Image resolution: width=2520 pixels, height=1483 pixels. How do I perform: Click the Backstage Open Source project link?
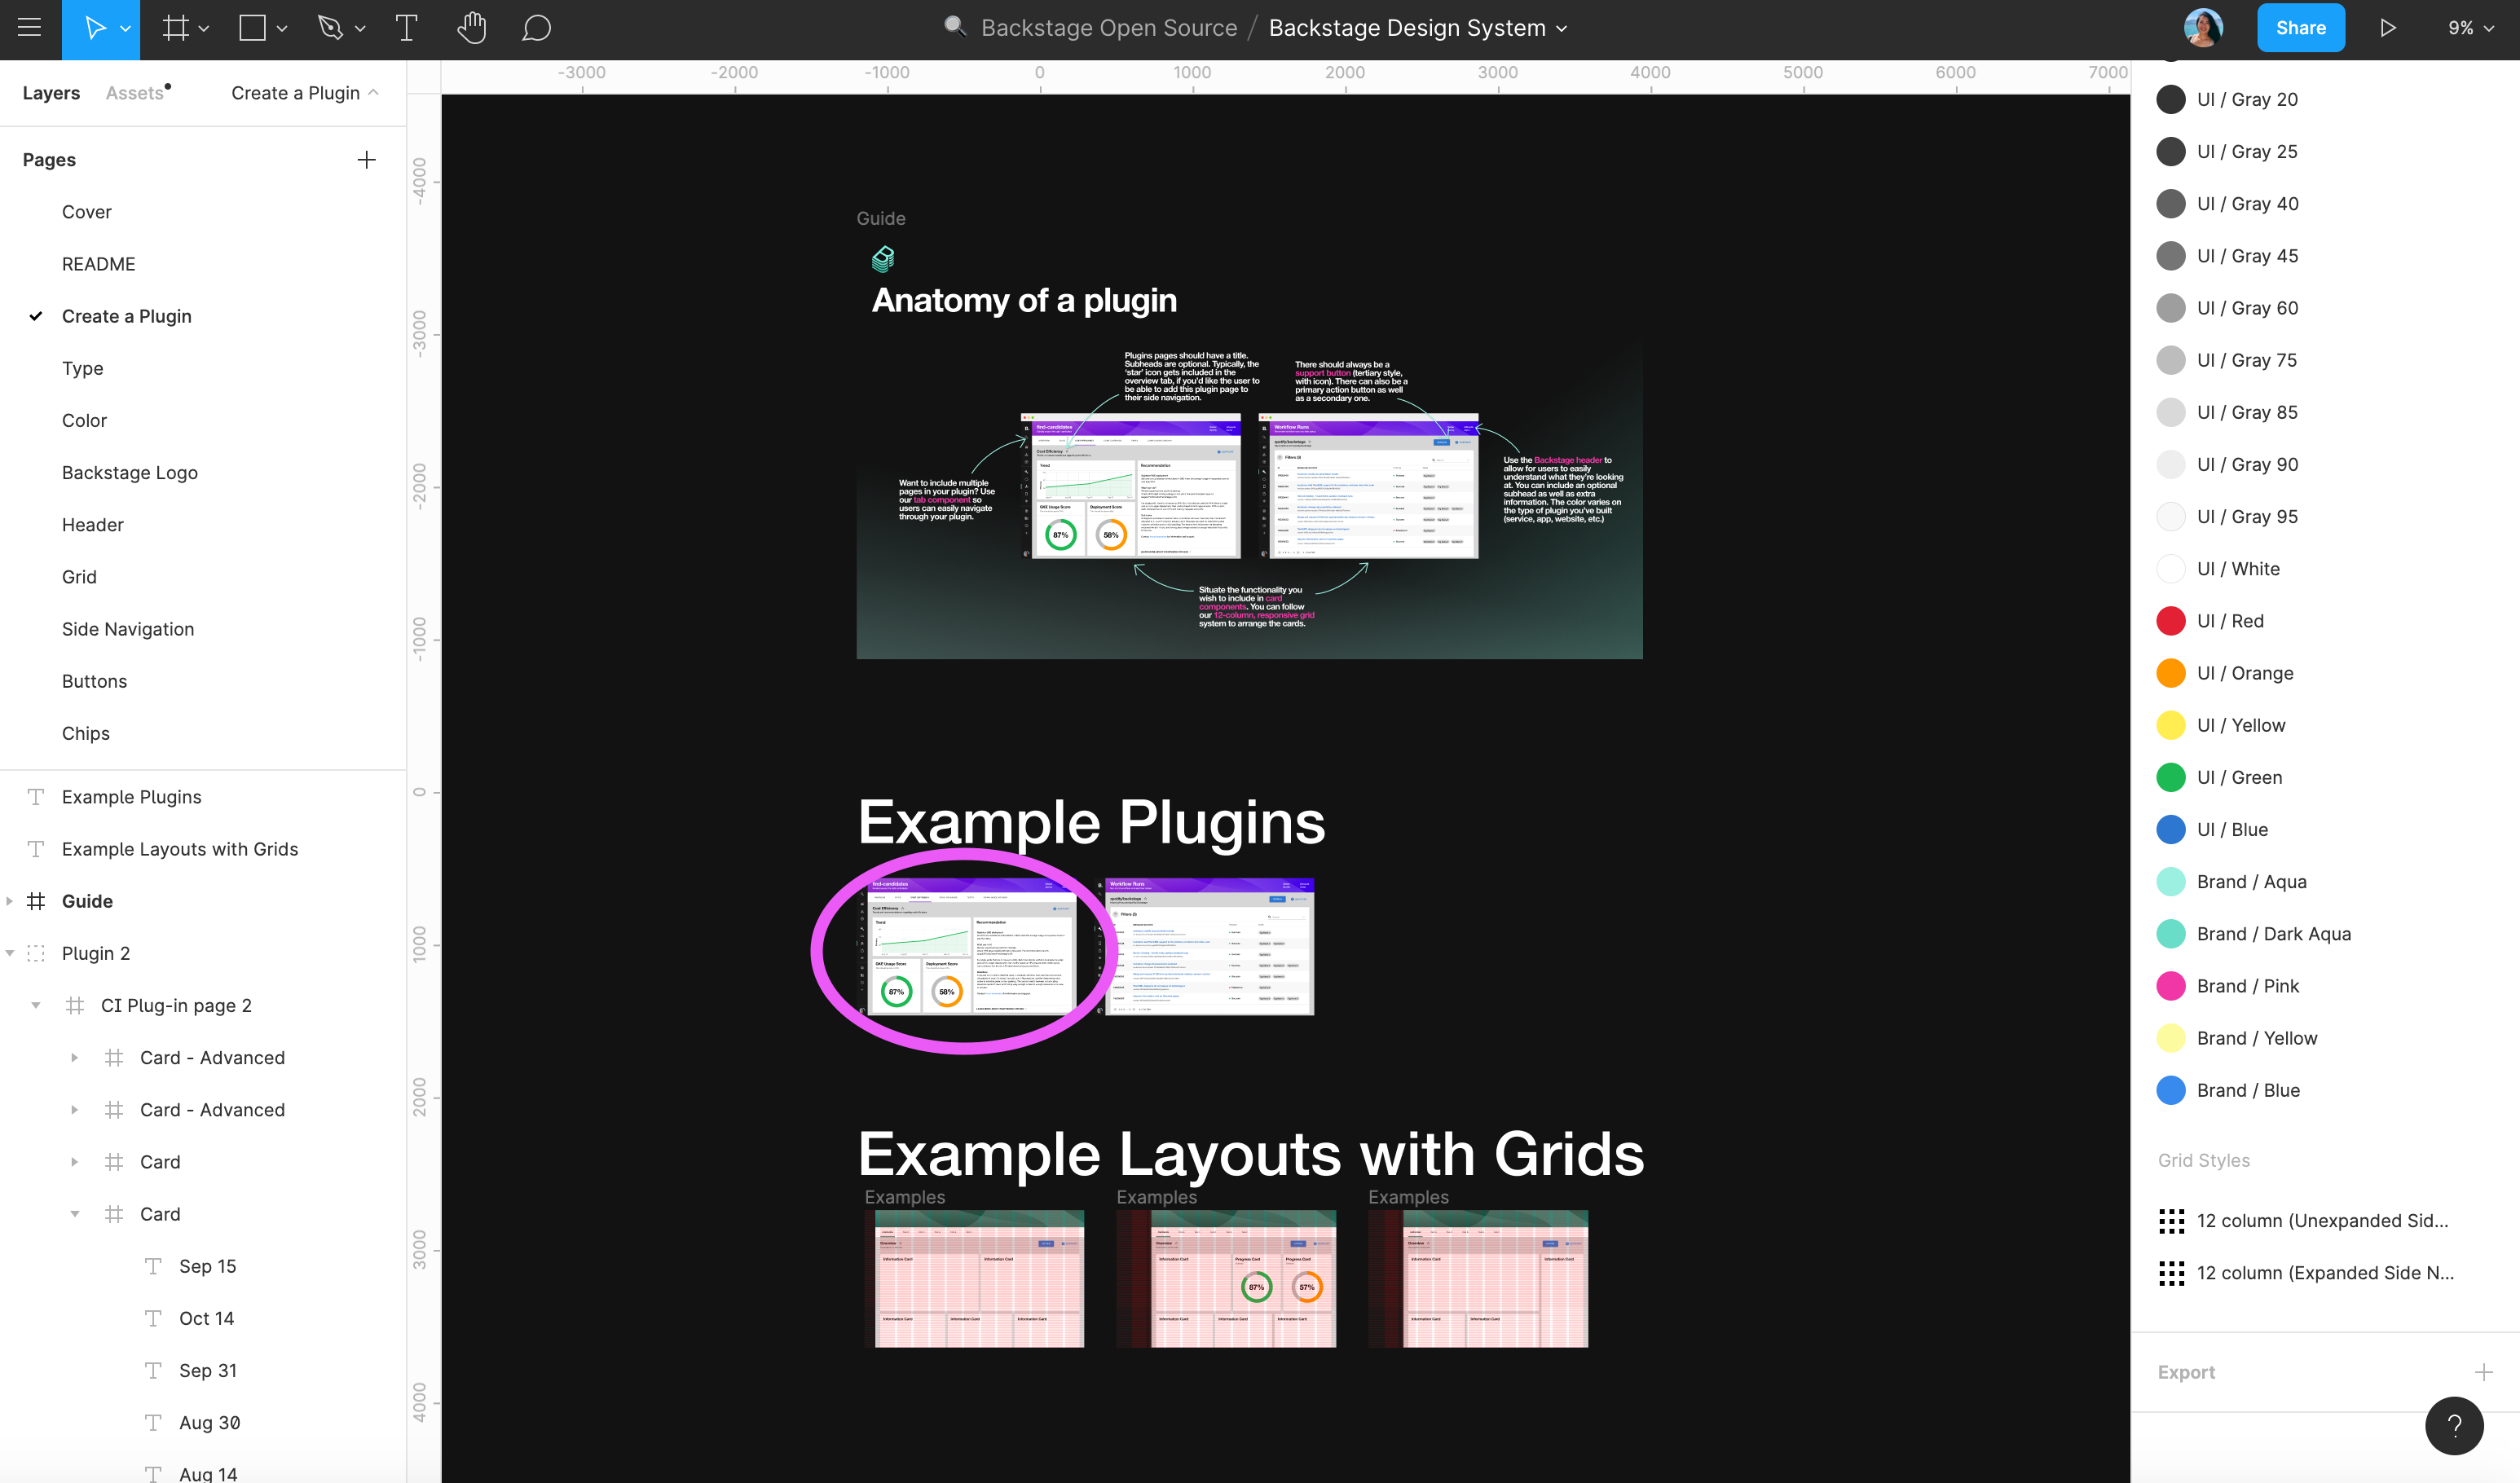point(1109,28)
